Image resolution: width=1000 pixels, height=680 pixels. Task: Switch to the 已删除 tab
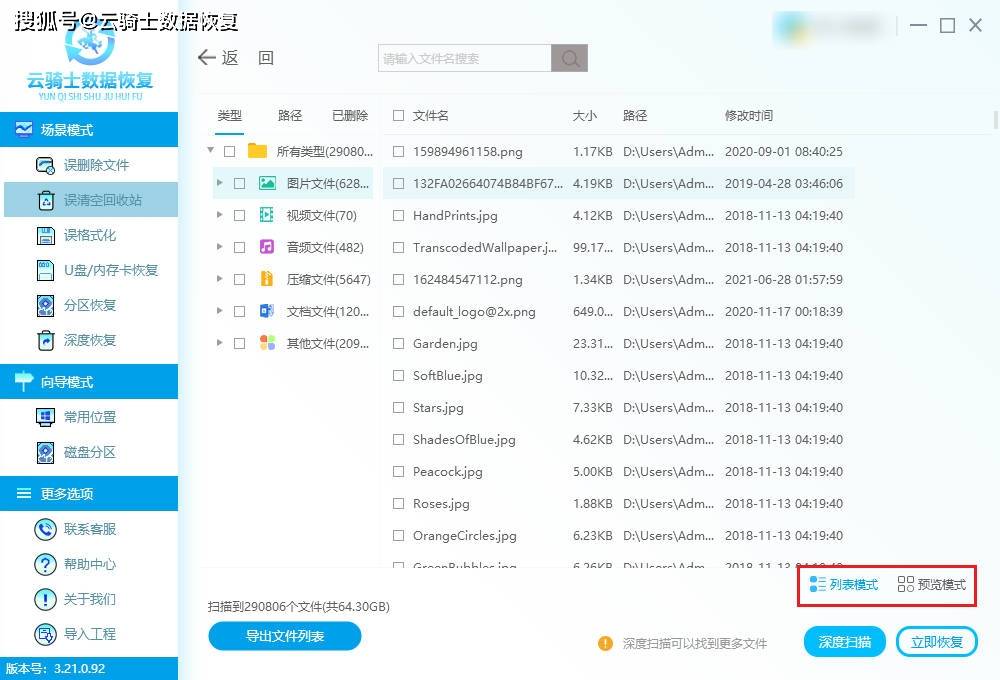click(350, 115)
